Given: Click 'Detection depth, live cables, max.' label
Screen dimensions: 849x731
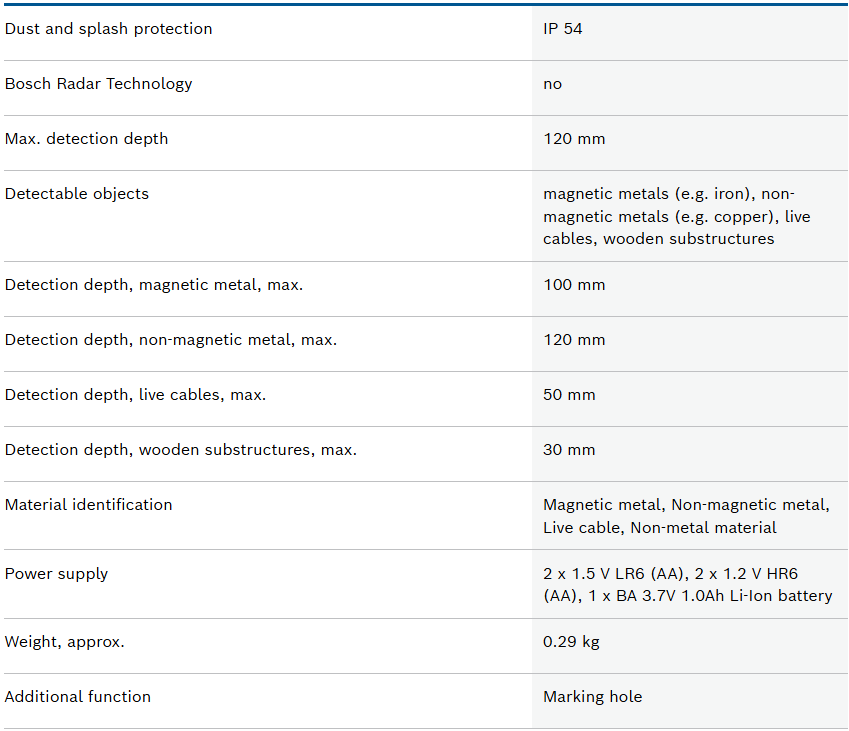Looking at the screenshot, I should click(135, 395).
